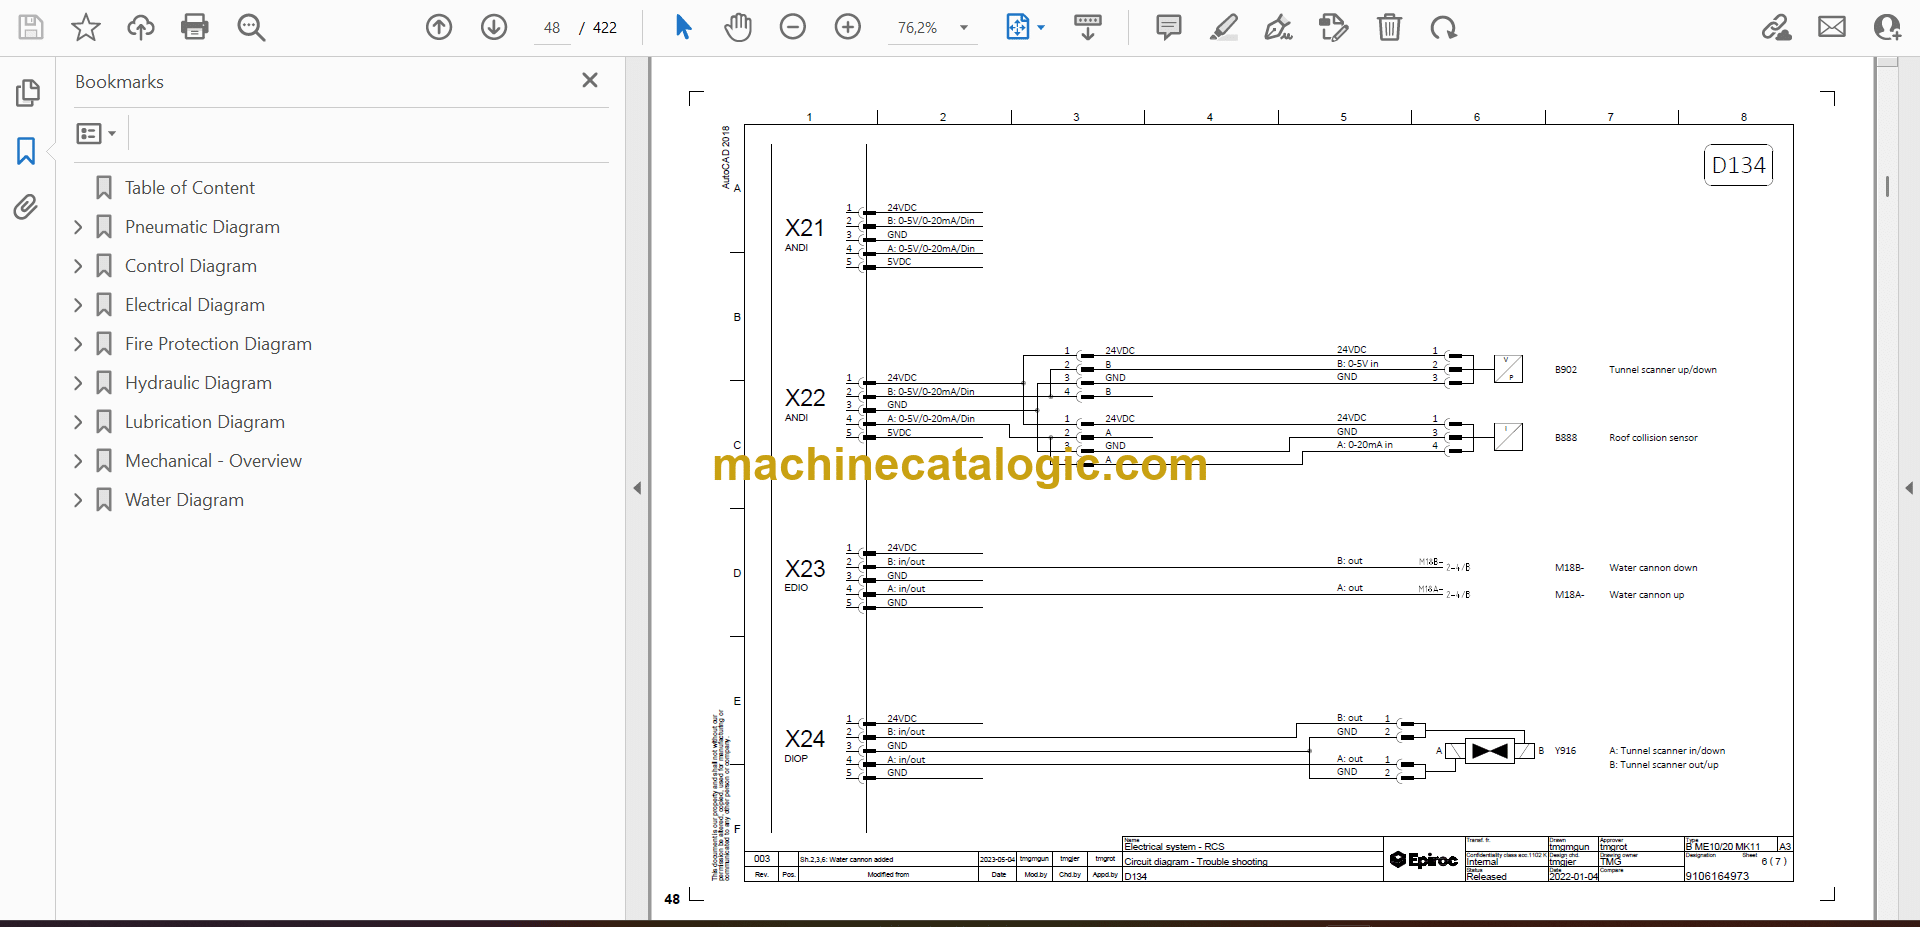
Task: Click the X24 connector label
Action: point(804,739)
